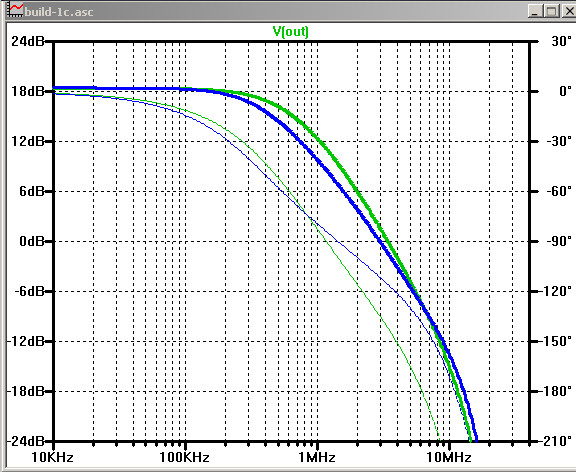Click the -120° phase axis label
Viewport: 576px width, 472px height.
[556, 291]
